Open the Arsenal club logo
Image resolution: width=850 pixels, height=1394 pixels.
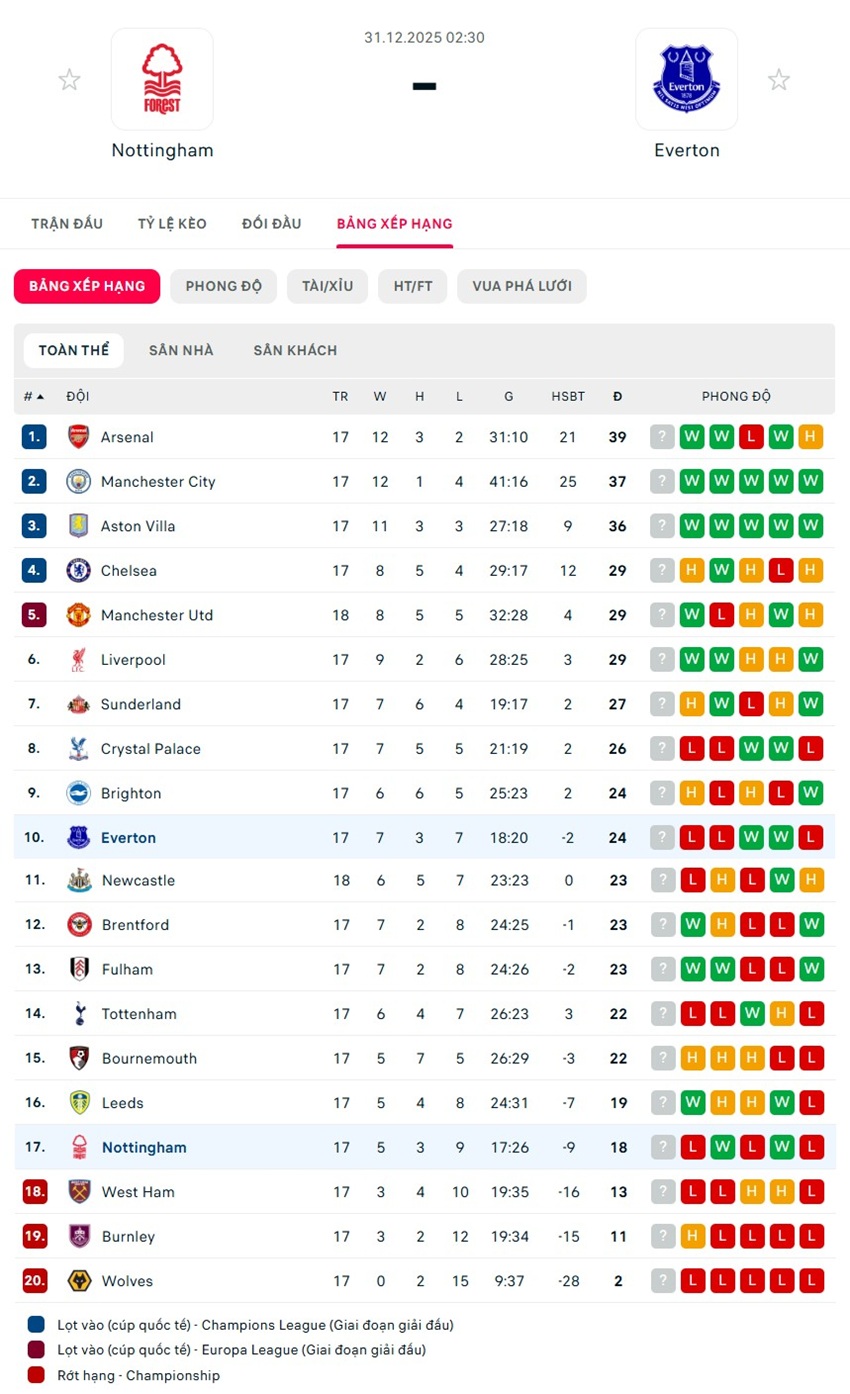coord(78,437)
